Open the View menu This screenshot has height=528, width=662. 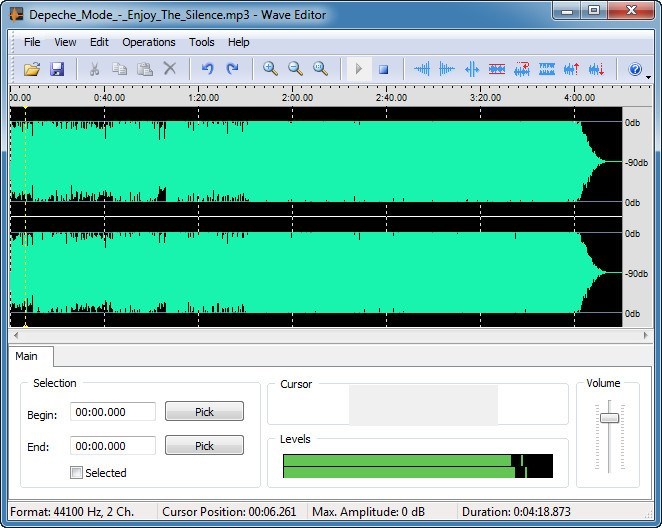coord(65,42)
